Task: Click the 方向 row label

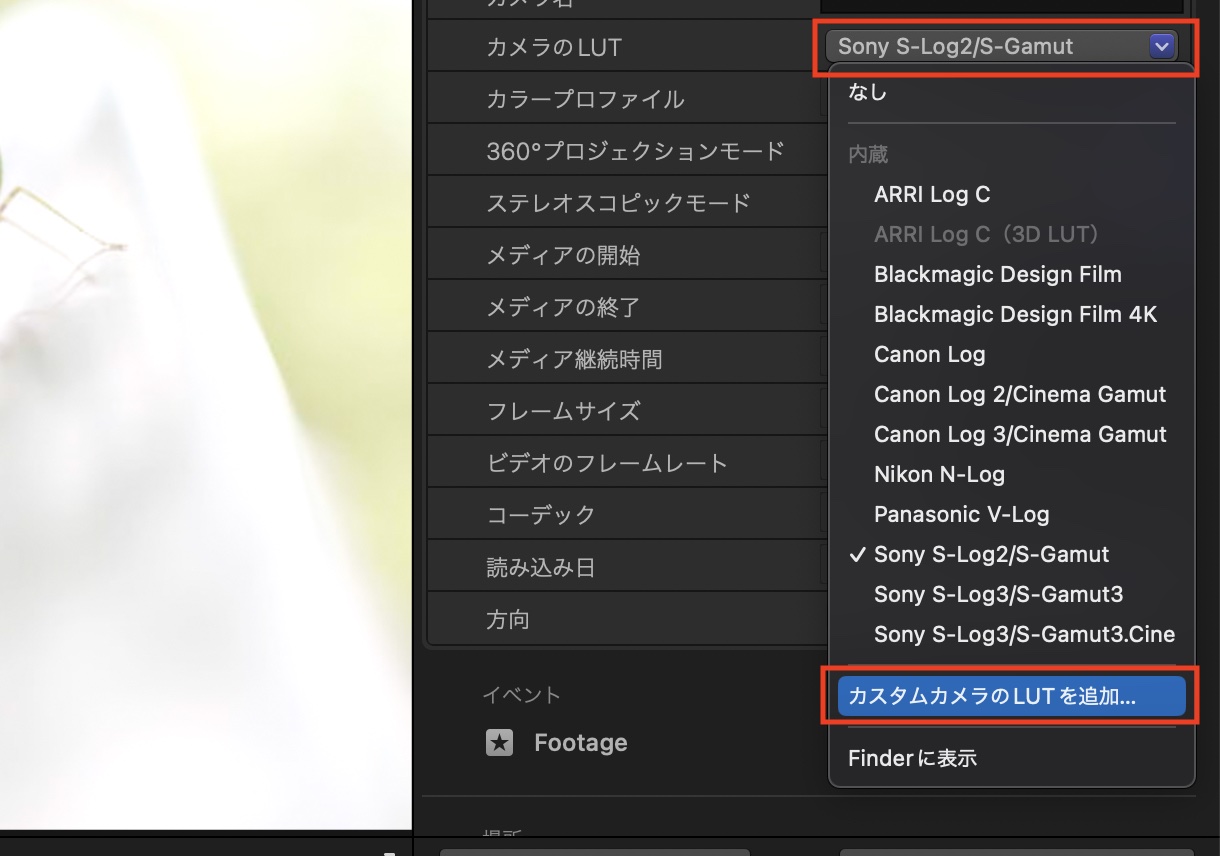Action: [508, 620]
